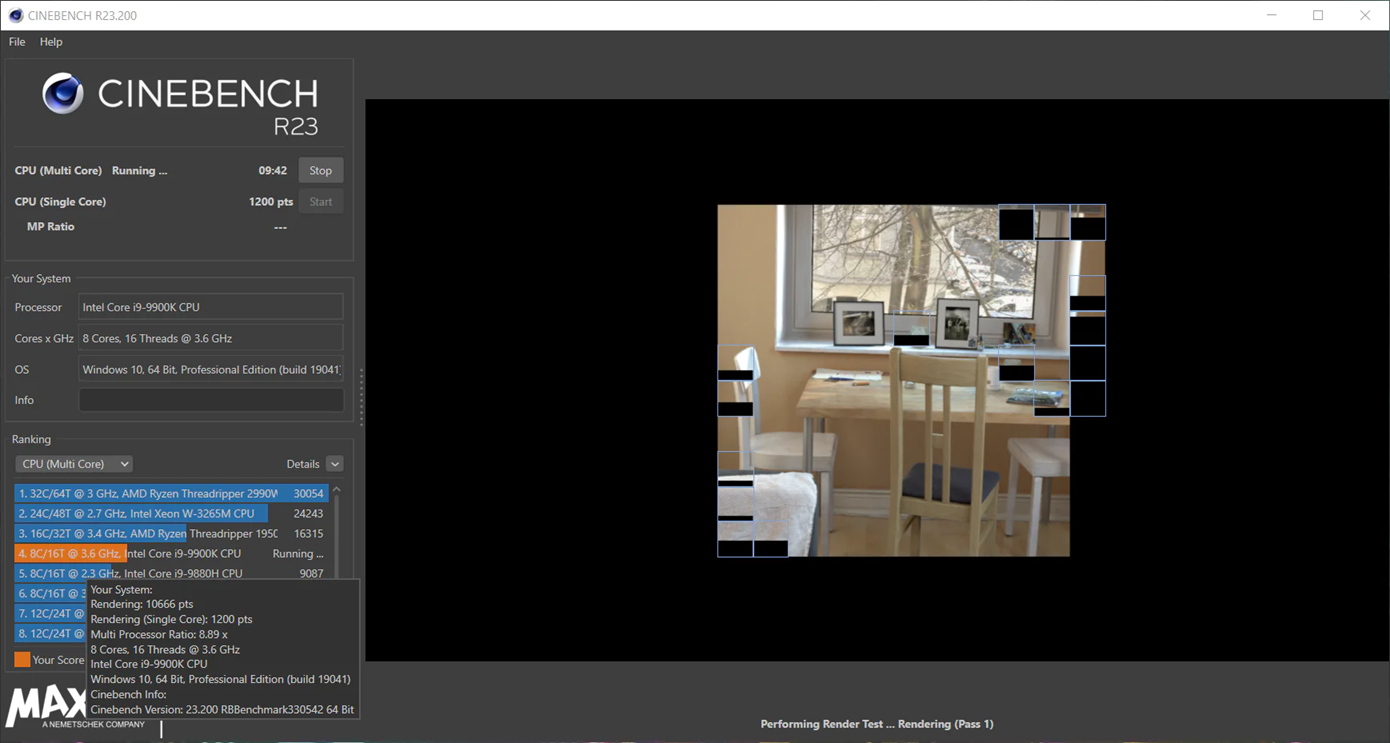1390x743 pixels.
Task: Open the CPU (Multi Core) ranking dropdown
Action: pyautogui.click(x=74, y=464)
